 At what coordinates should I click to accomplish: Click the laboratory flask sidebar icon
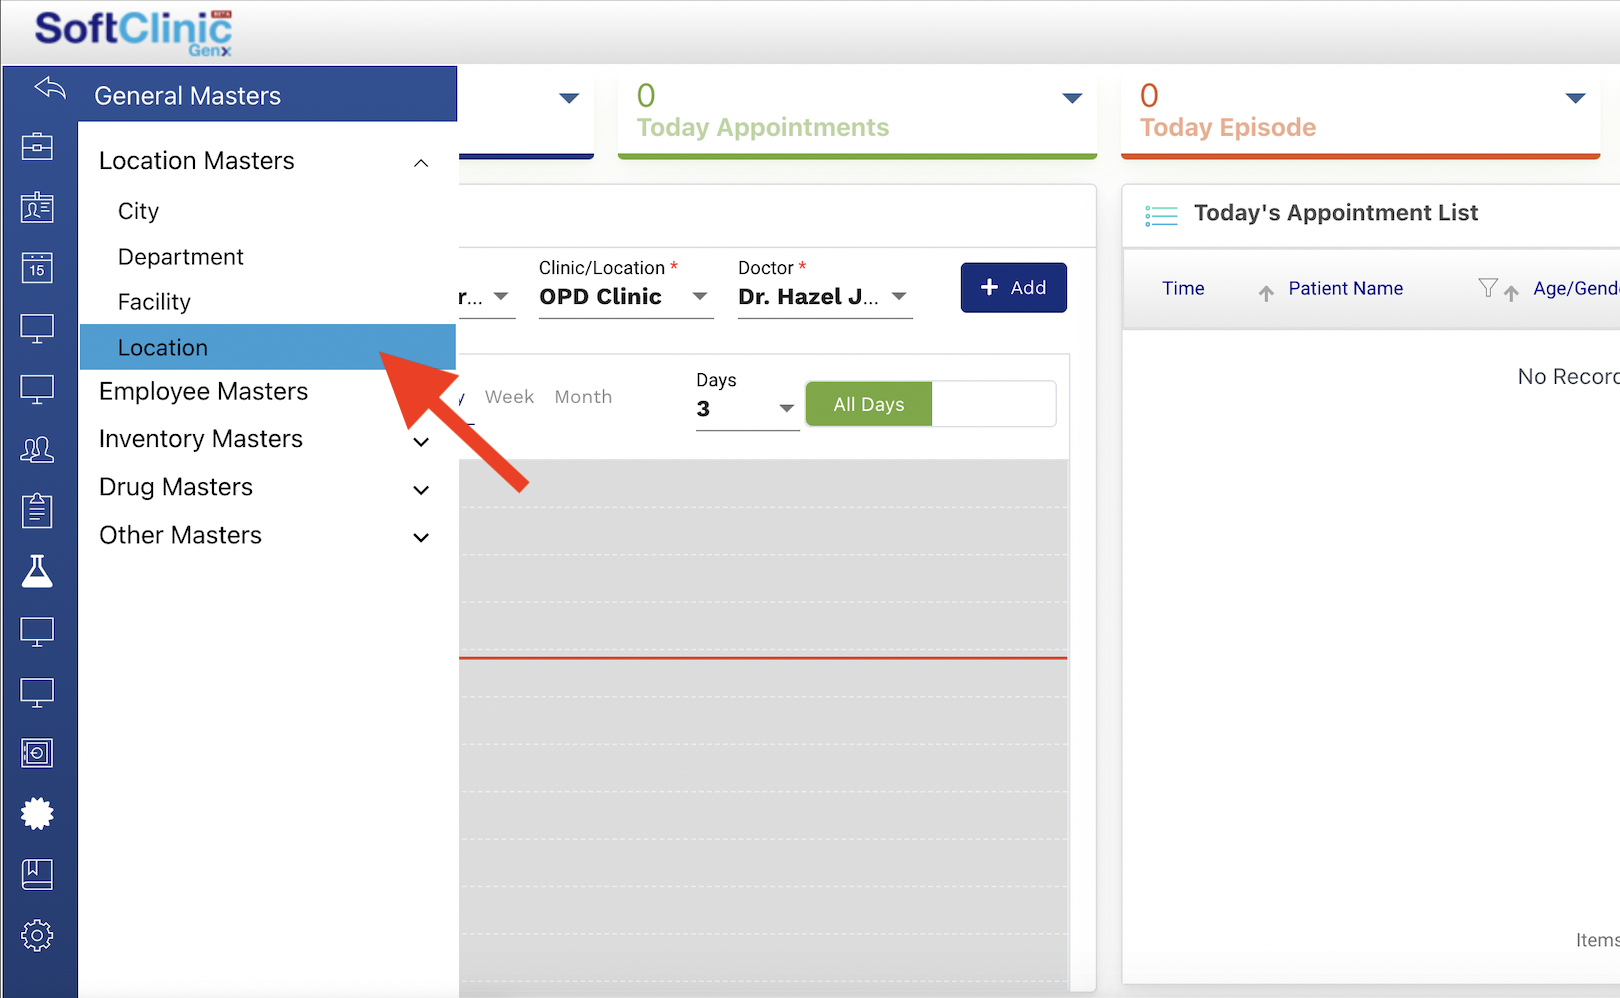37,571
